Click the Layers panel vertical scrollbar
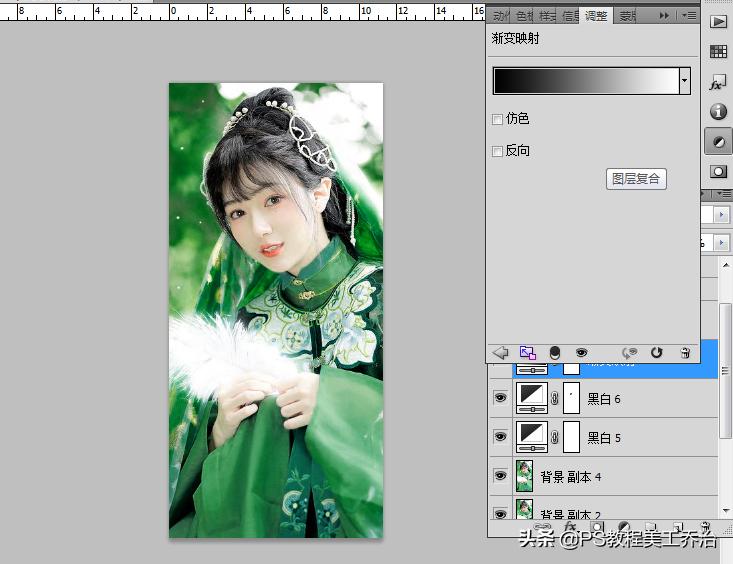This screenshot has height=564, width=733. (x=725, y=370)
